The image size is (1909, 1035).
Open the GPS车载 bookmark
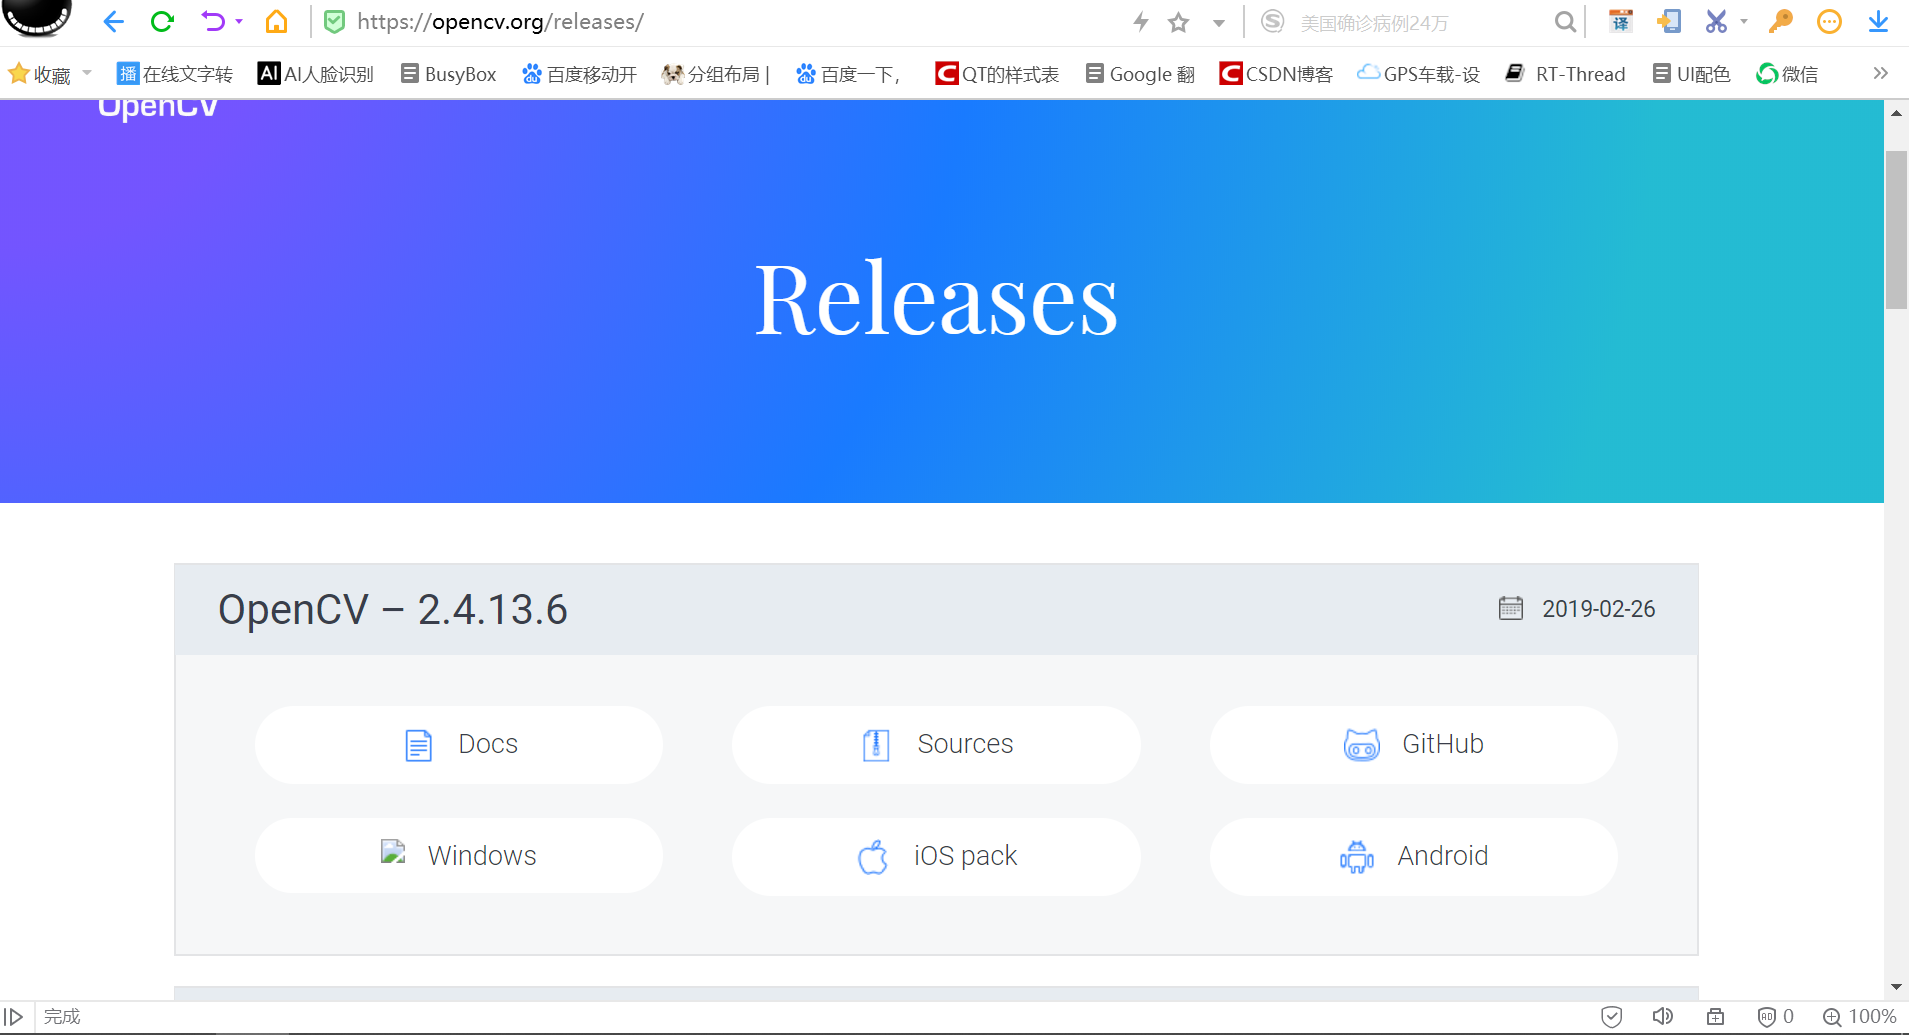[x=1418, y=74]
